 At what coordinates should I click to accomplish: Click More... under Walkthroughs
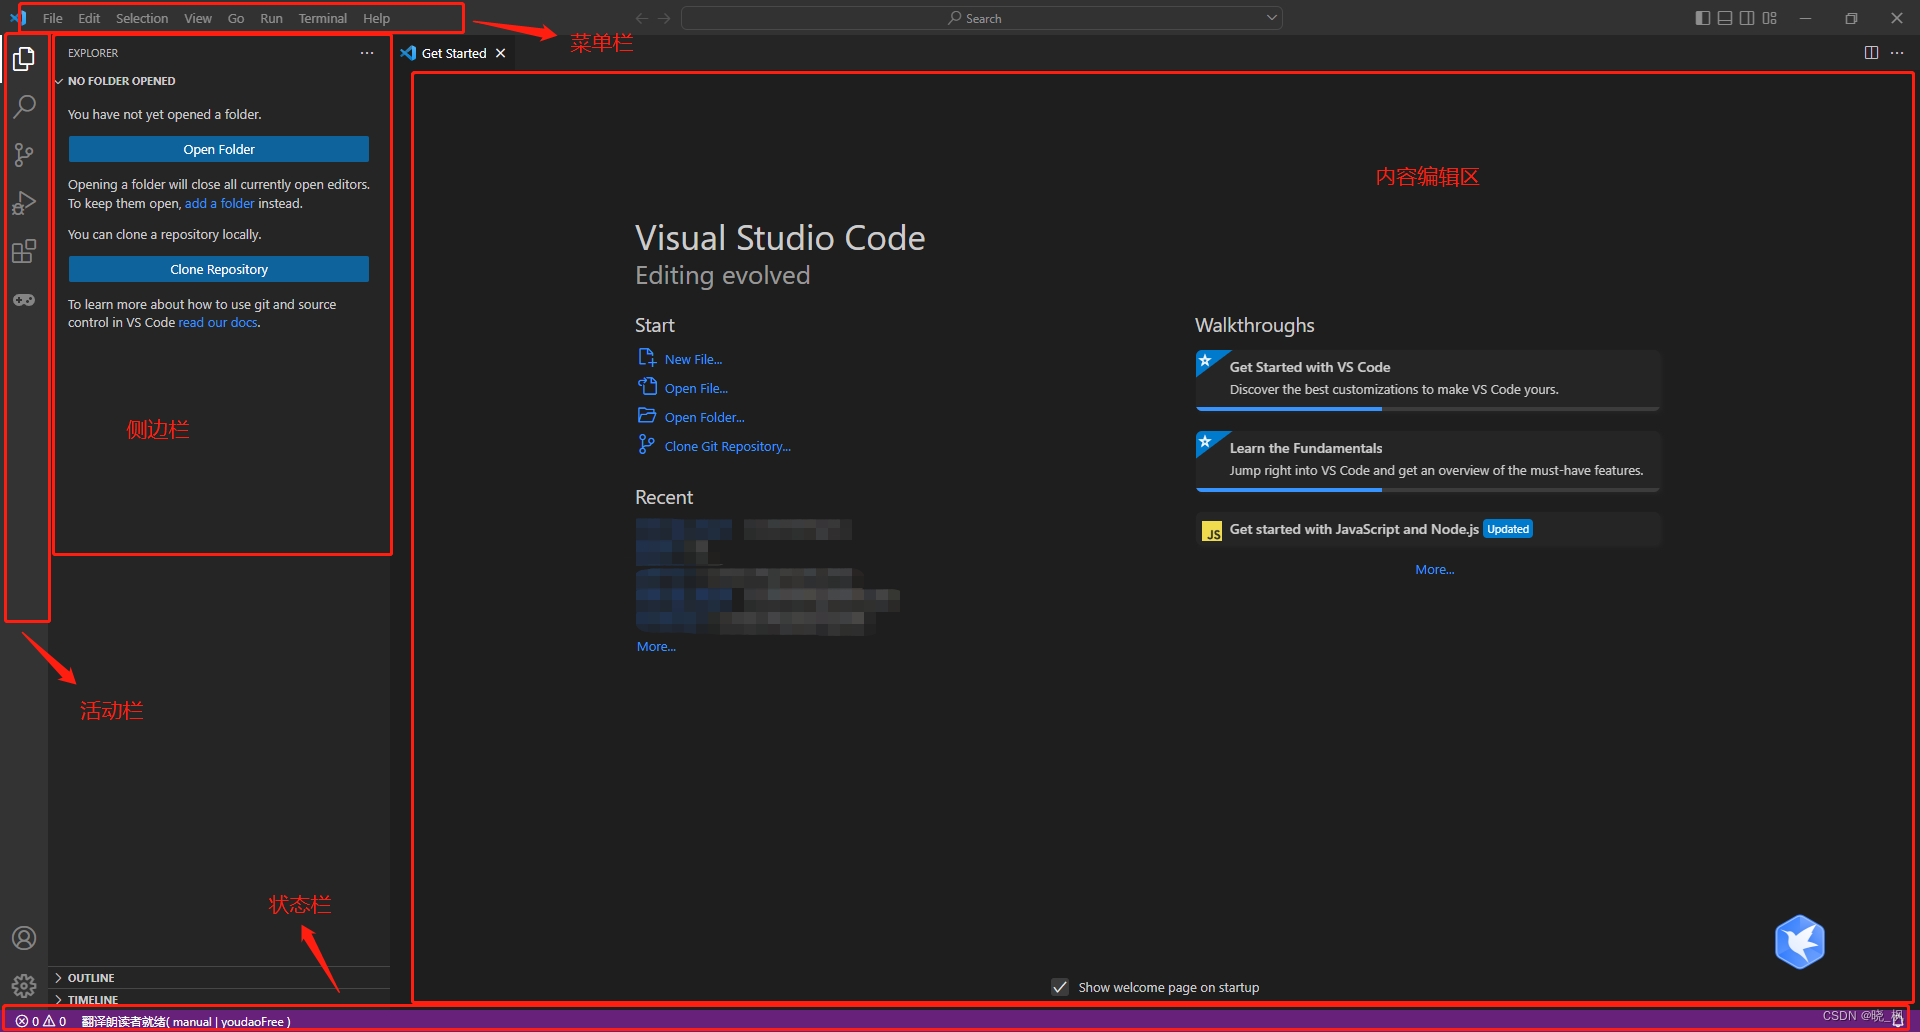(1434, 569)
